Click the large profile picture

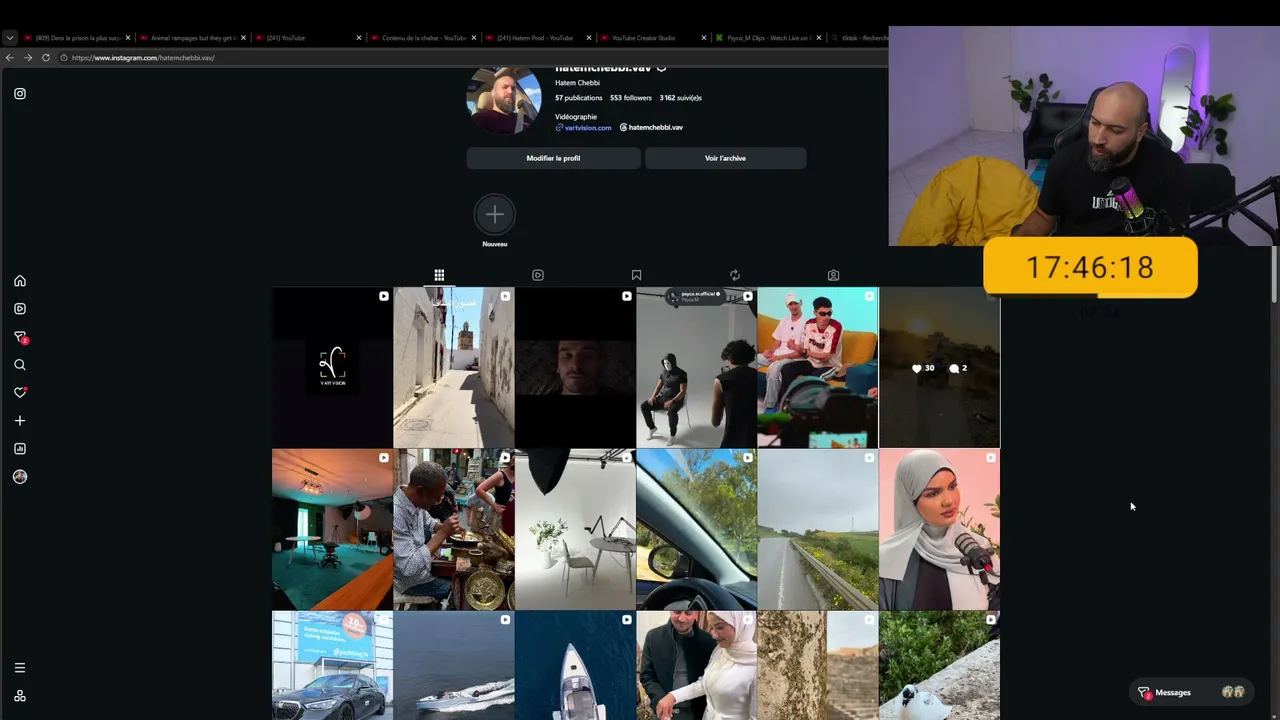504,98
